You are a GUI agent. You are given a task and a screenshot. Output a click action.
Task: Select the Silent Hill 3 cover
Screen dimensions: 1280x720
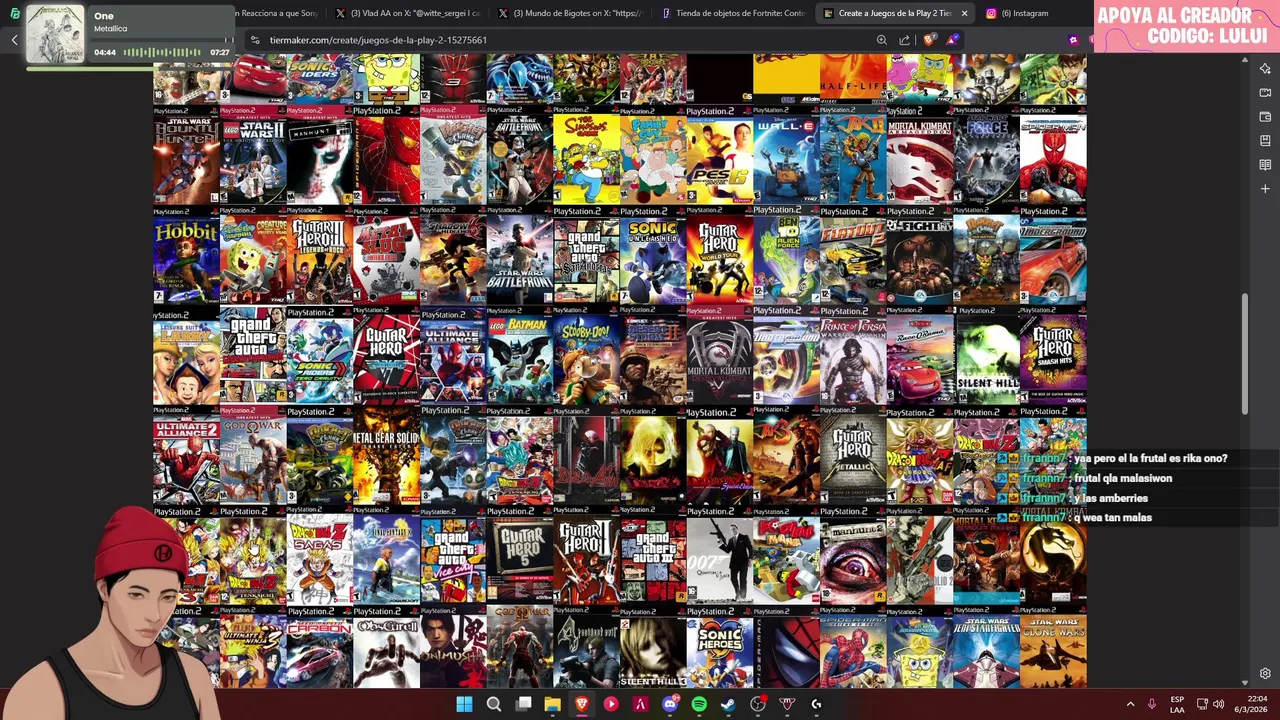653,648
